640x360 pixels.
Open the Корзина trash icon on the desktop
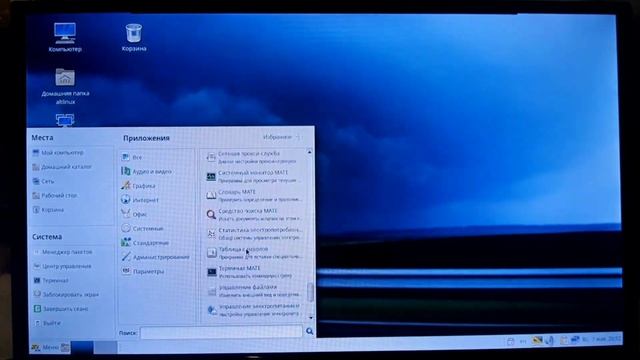[x=134, y=38]
